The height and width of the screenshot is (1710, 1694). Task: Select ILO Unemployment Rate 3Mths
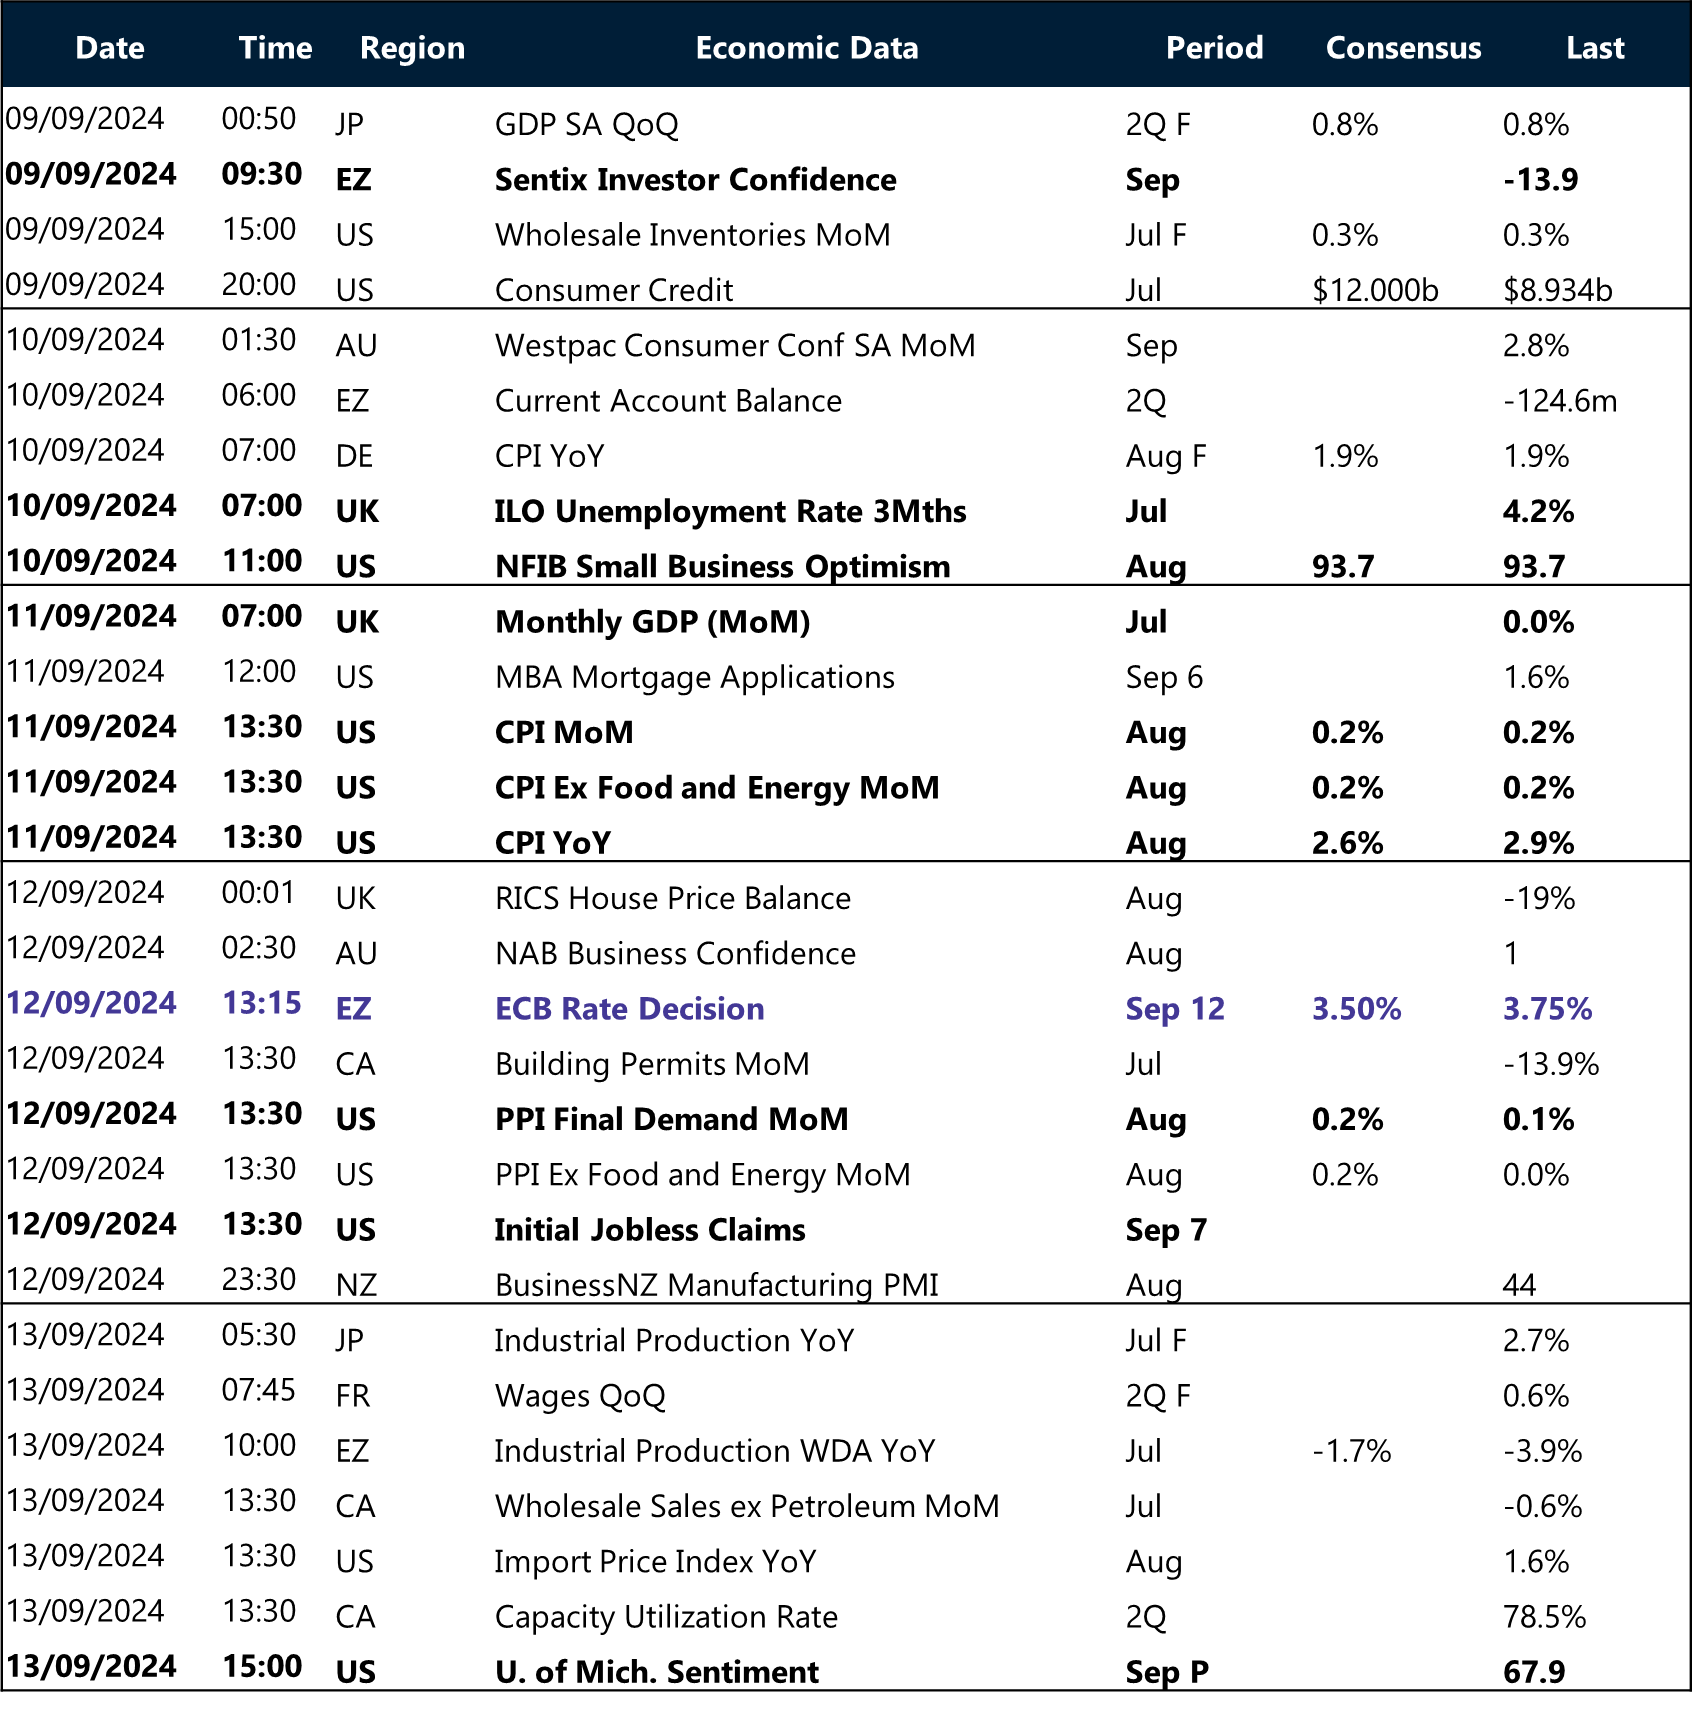[731, 512]
